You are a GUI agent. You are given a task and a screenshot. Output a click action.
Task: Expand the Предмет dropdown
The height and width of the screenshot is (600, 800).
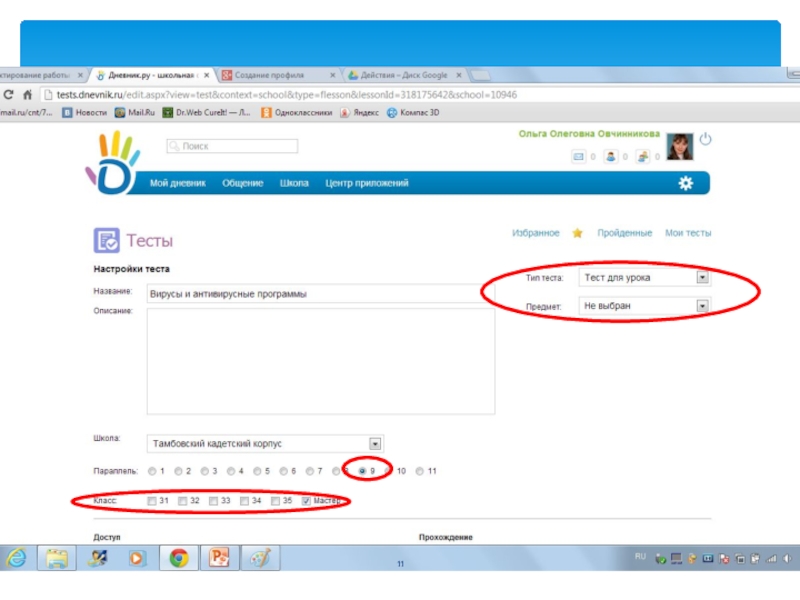(x=703, y=306)
